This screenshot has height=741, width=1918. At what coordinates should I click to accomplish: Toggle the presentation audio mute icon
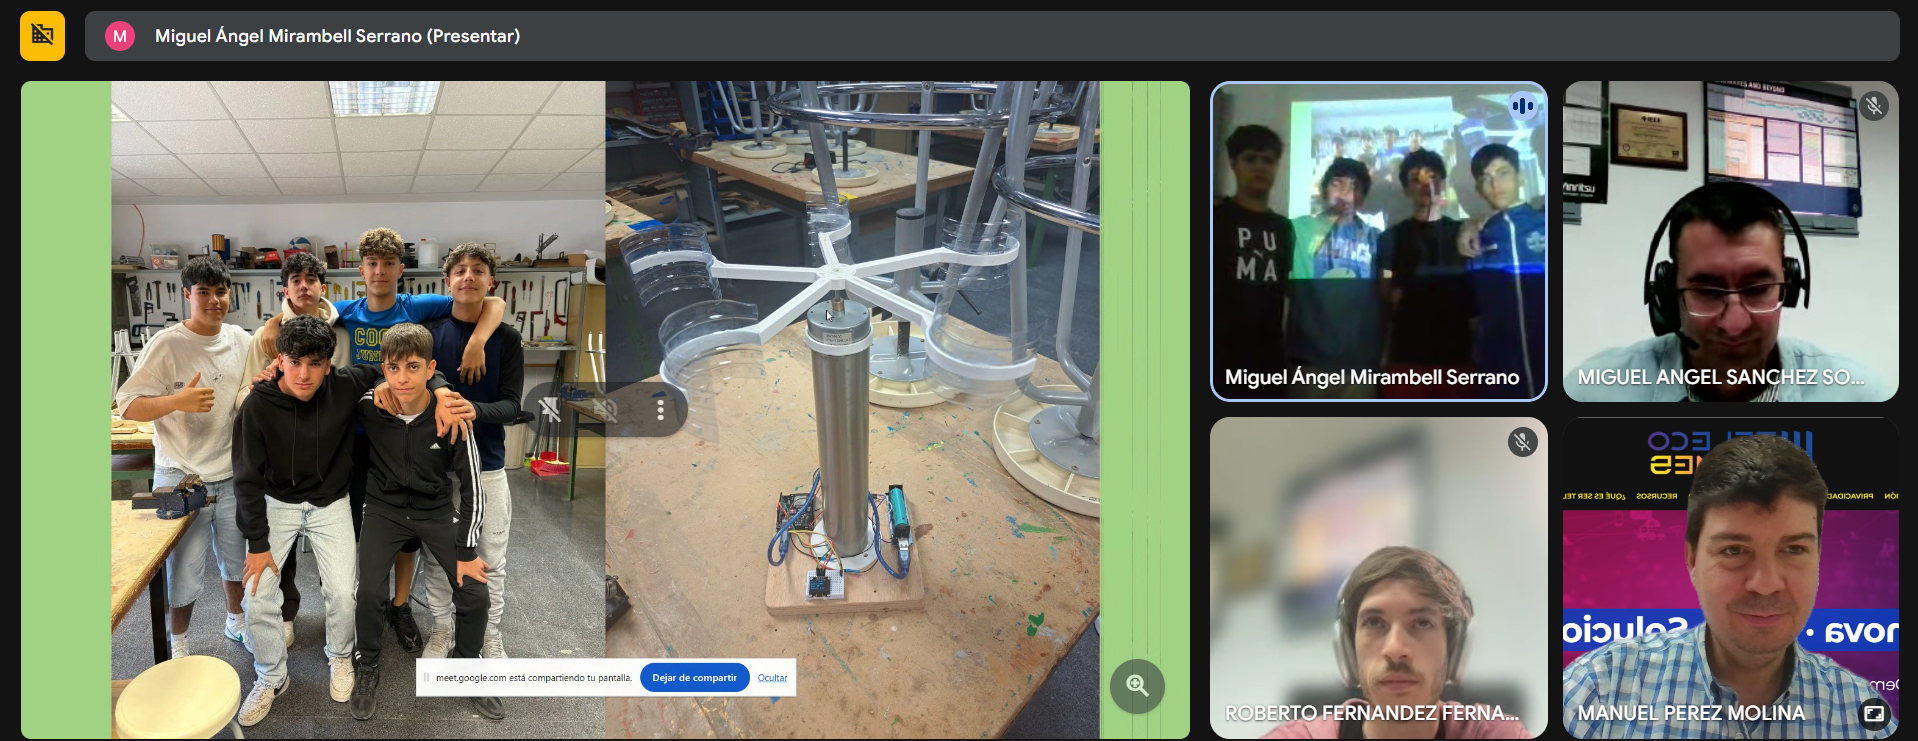605,410
